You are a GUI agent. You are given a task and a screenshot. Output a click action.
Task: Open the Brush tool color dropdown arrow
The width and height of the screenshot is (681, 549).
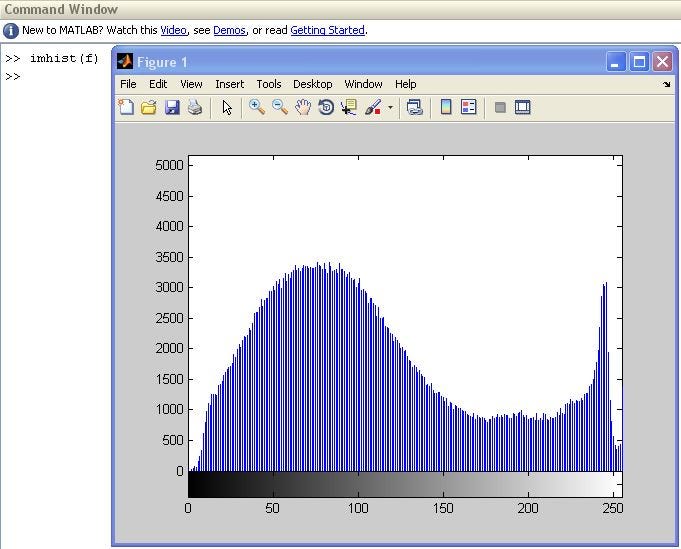pos(390,107)
